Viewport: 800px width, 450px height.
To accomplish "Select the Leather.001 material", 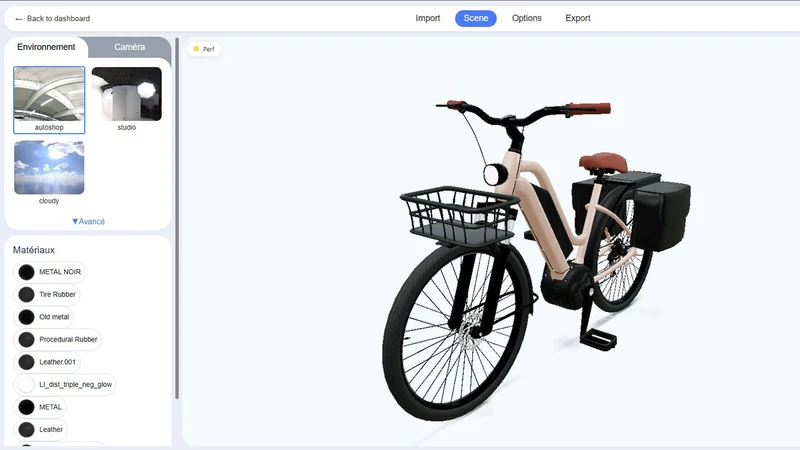I will [x=47, y=362].
